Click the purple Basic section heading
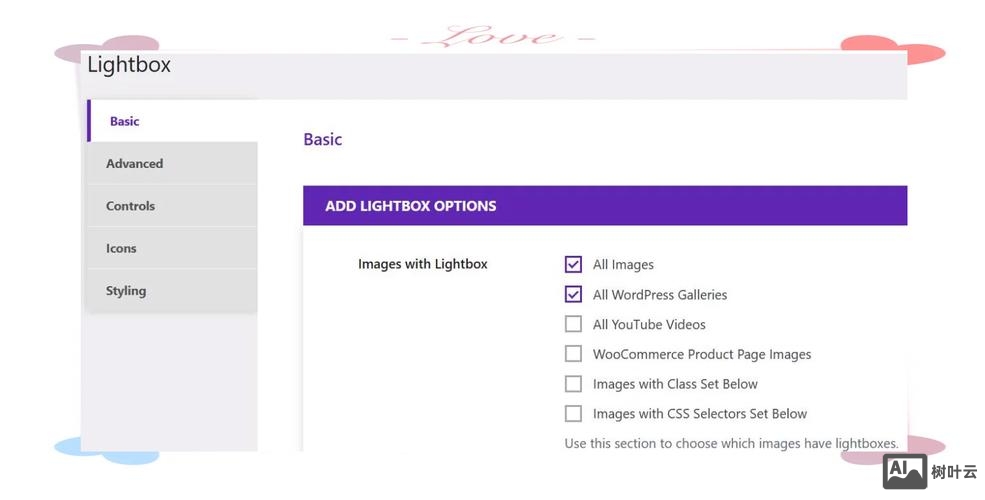 (322, 140)
